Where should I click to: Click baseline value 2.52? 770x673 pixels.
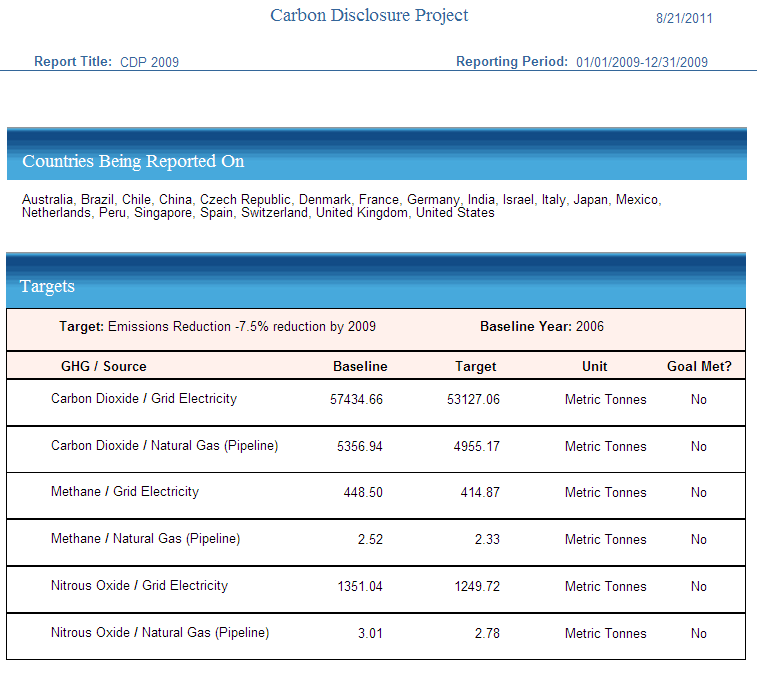[370, 539]
